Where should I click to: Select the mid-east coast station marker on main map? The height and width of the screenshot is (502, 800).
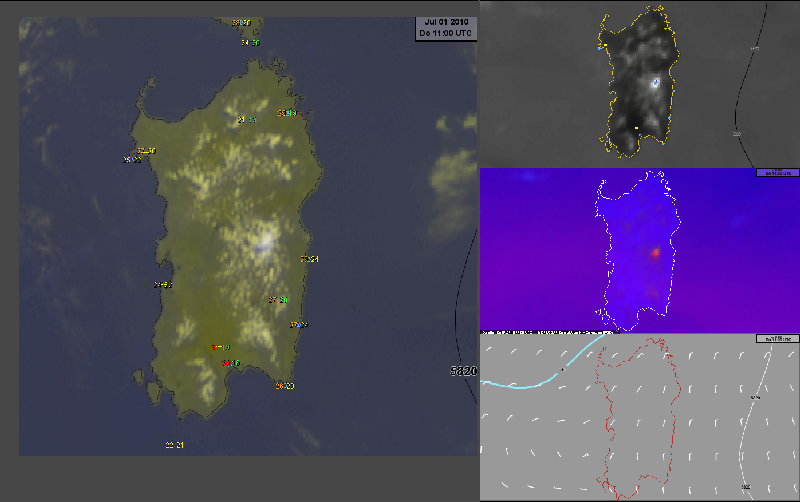309,260
